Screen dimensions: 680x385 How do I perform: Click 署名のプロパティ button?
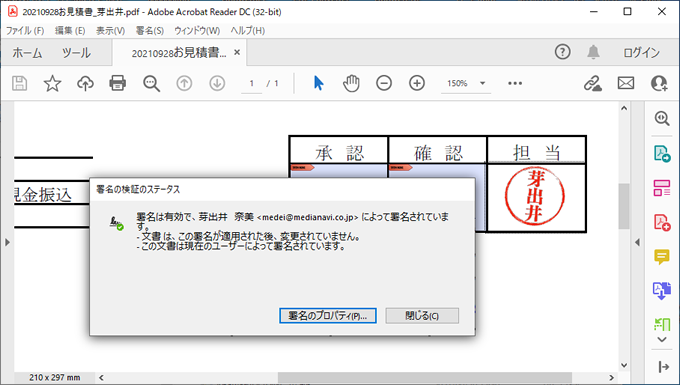pyautogui.click(x=327, y=316)
